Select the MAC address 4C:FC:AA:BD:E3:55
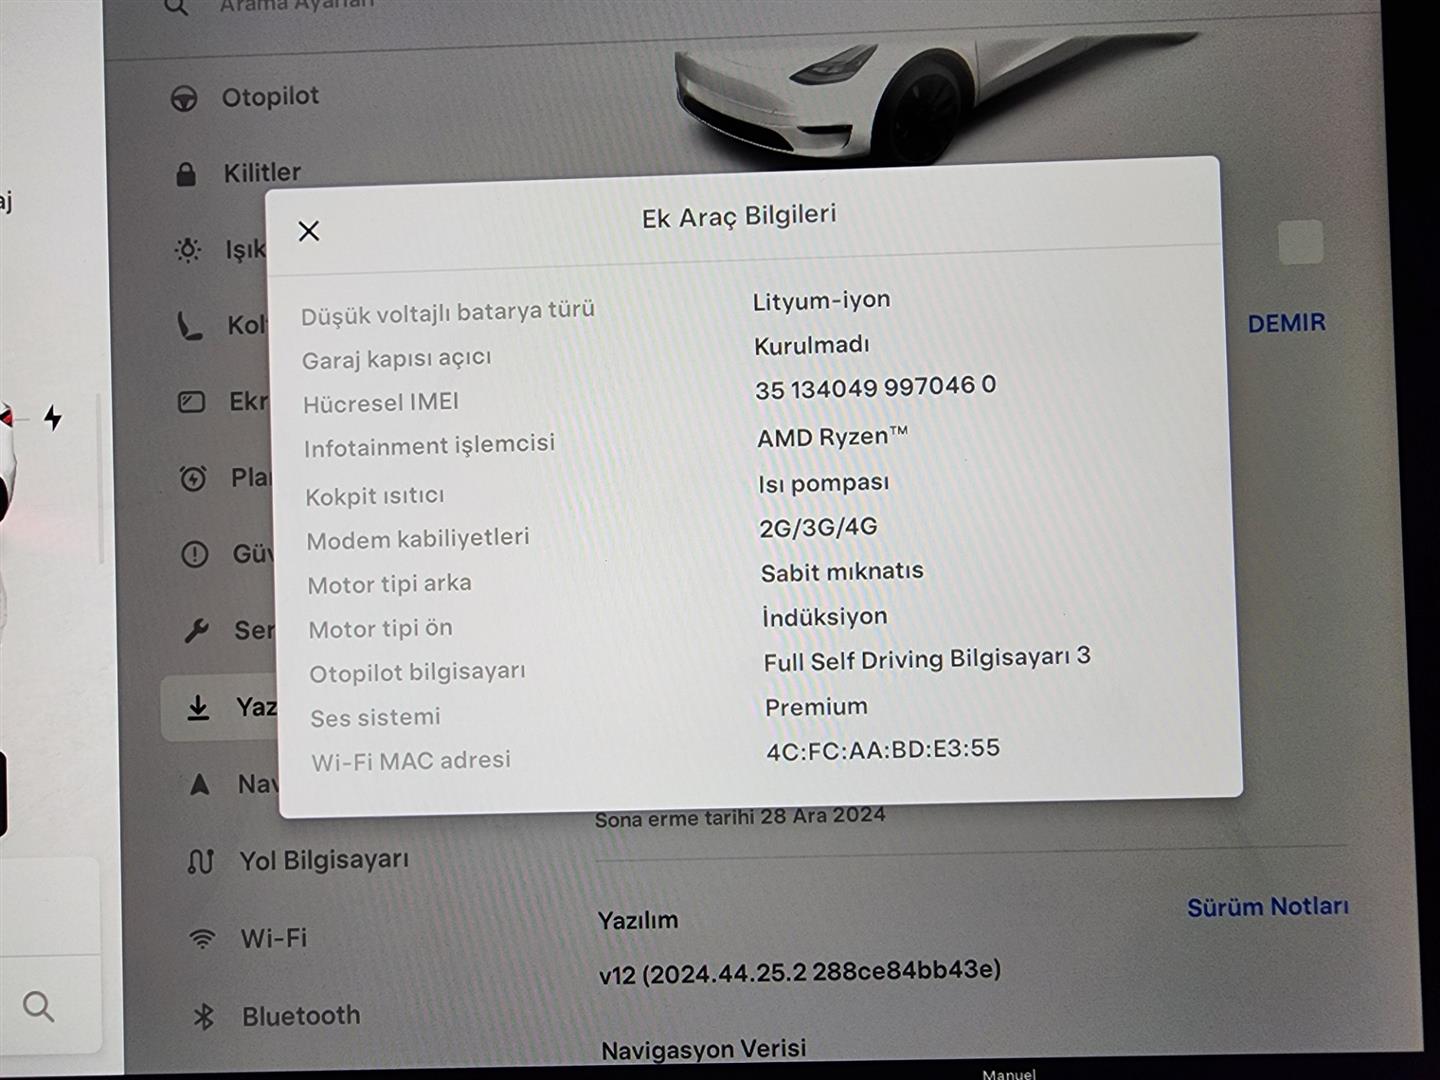1440x1080 pixels. pyautogui.click(x=883, y=750)
